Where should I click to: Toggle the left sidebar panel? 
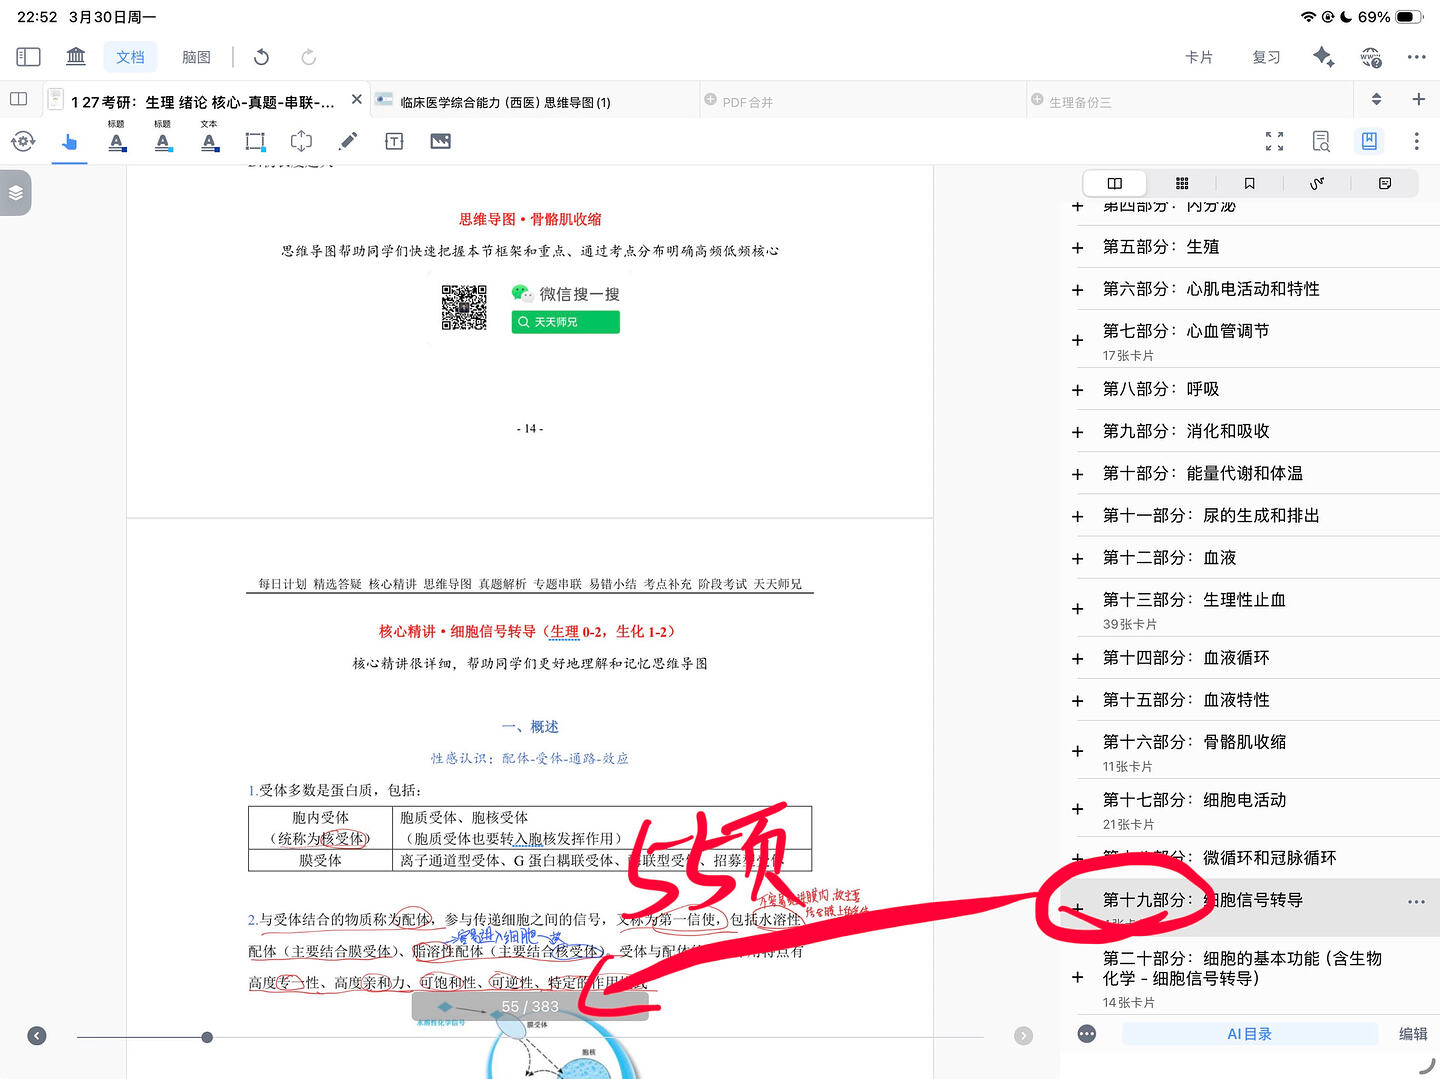coord(28,57)
